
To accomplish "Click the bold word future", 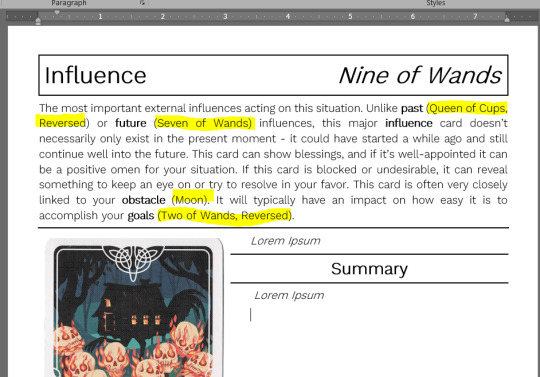I will [131, 123].
